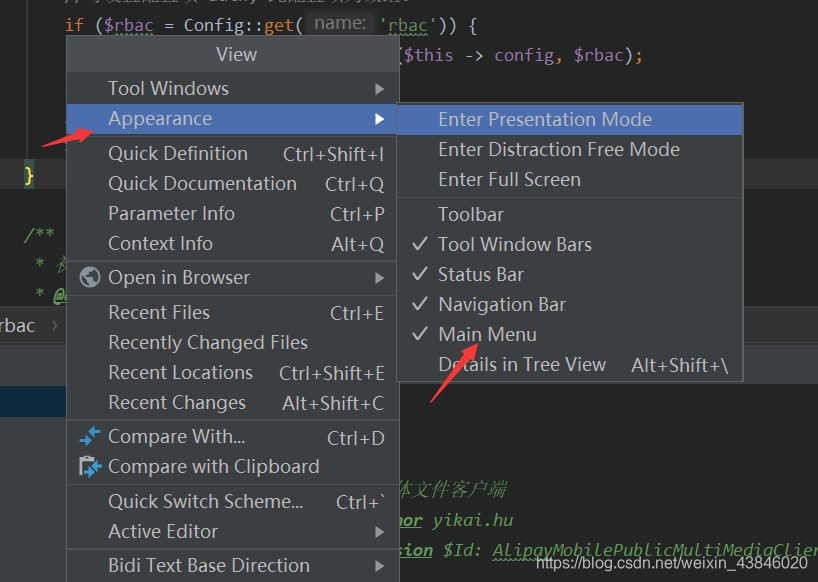Expand the Appearance submenu arrow
Image resolution: width=818 pixels, height=582 pixels.
pyautogui.click(x=380, y=119)
